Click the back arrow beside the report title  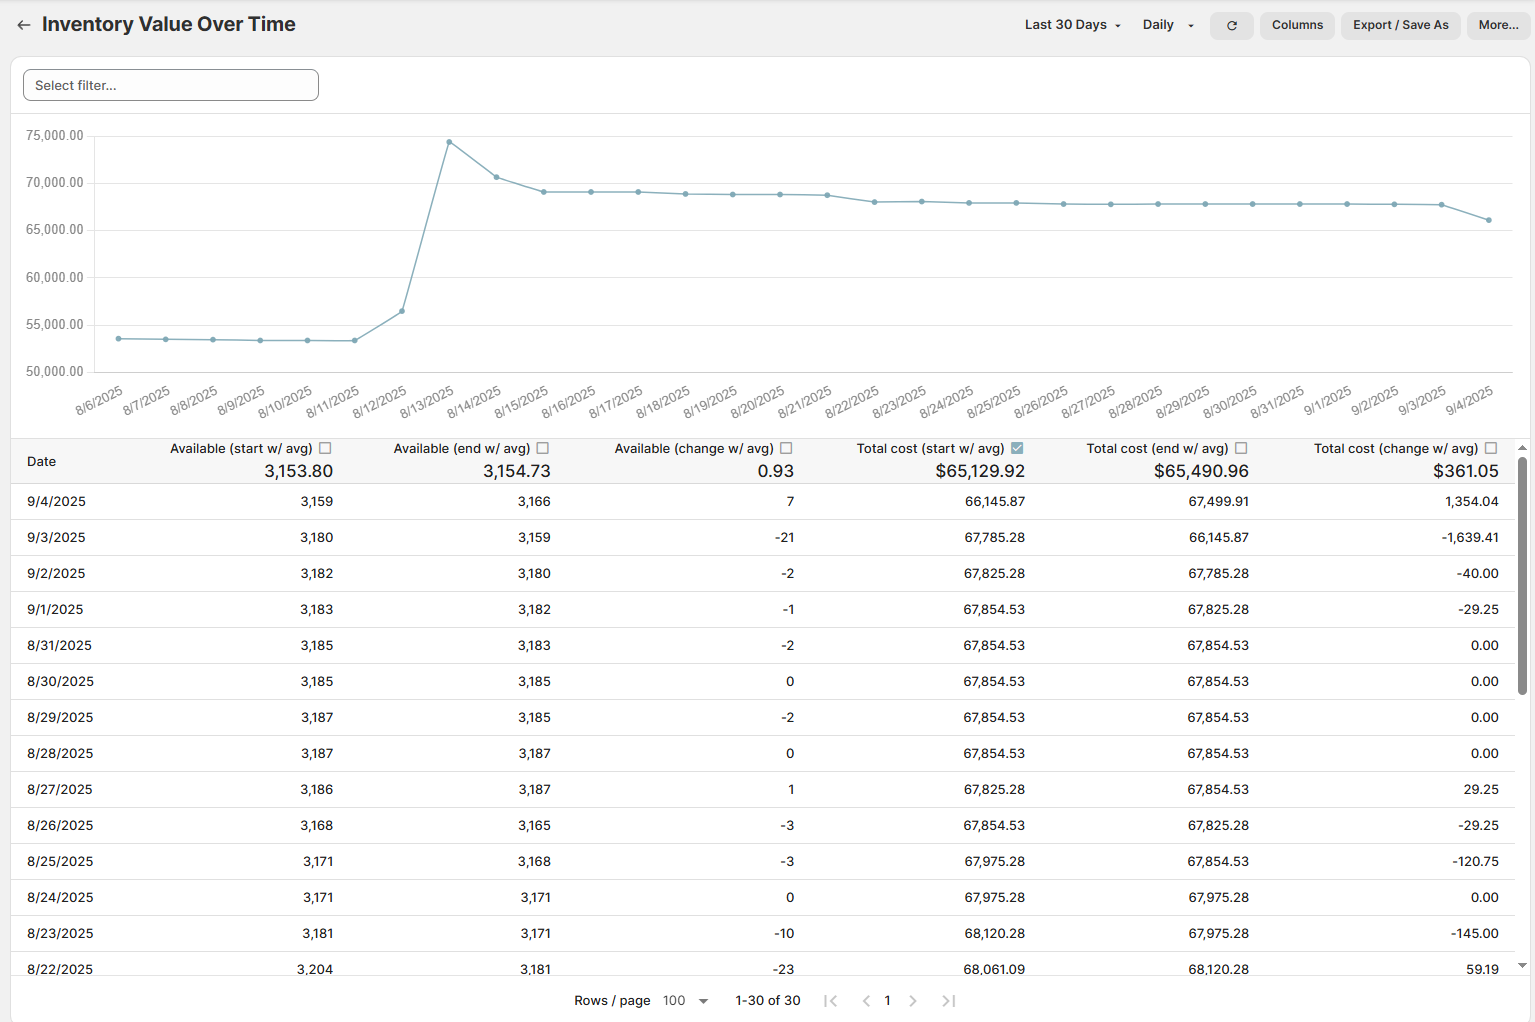tap(23, 25)
